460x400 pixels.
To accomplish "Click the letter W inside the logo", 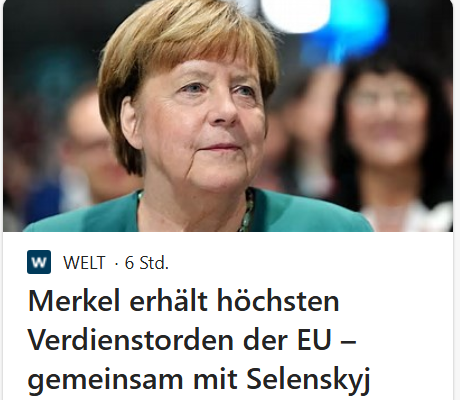I will pos(39,262).
